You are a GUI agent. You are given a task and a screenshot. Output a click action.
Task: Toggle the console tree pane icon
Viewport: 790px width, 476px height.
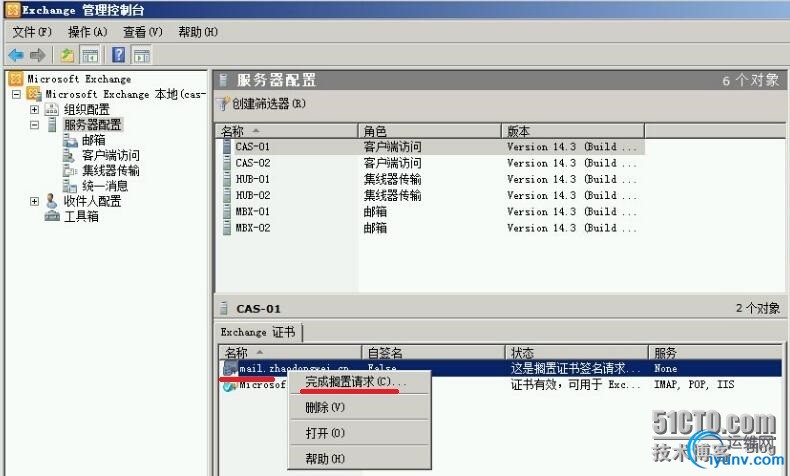[x=90, y=54]
